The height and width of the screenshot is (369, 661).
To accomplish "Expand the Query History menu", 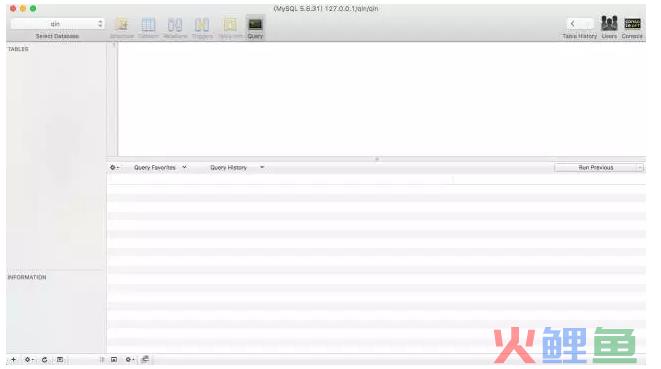I will pos(237,167).
